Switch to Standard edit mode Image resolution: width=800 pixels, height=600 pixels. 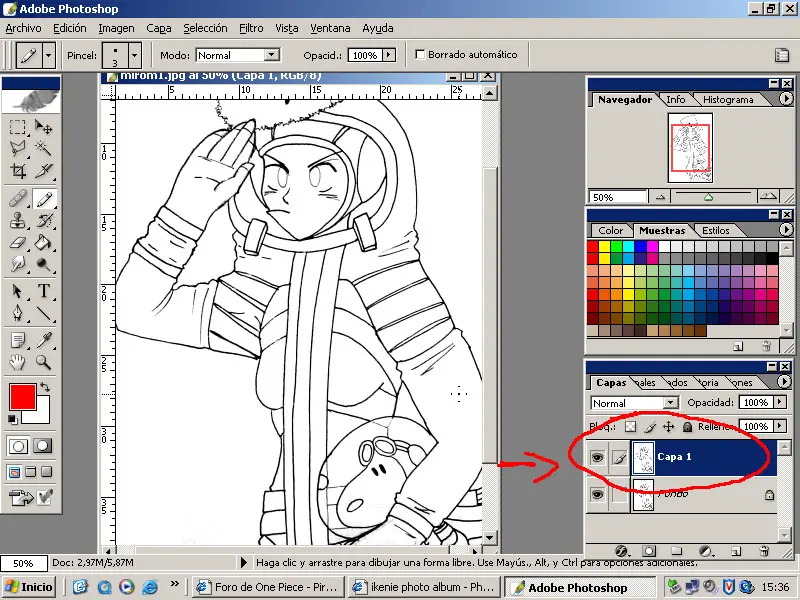[18, 446]
